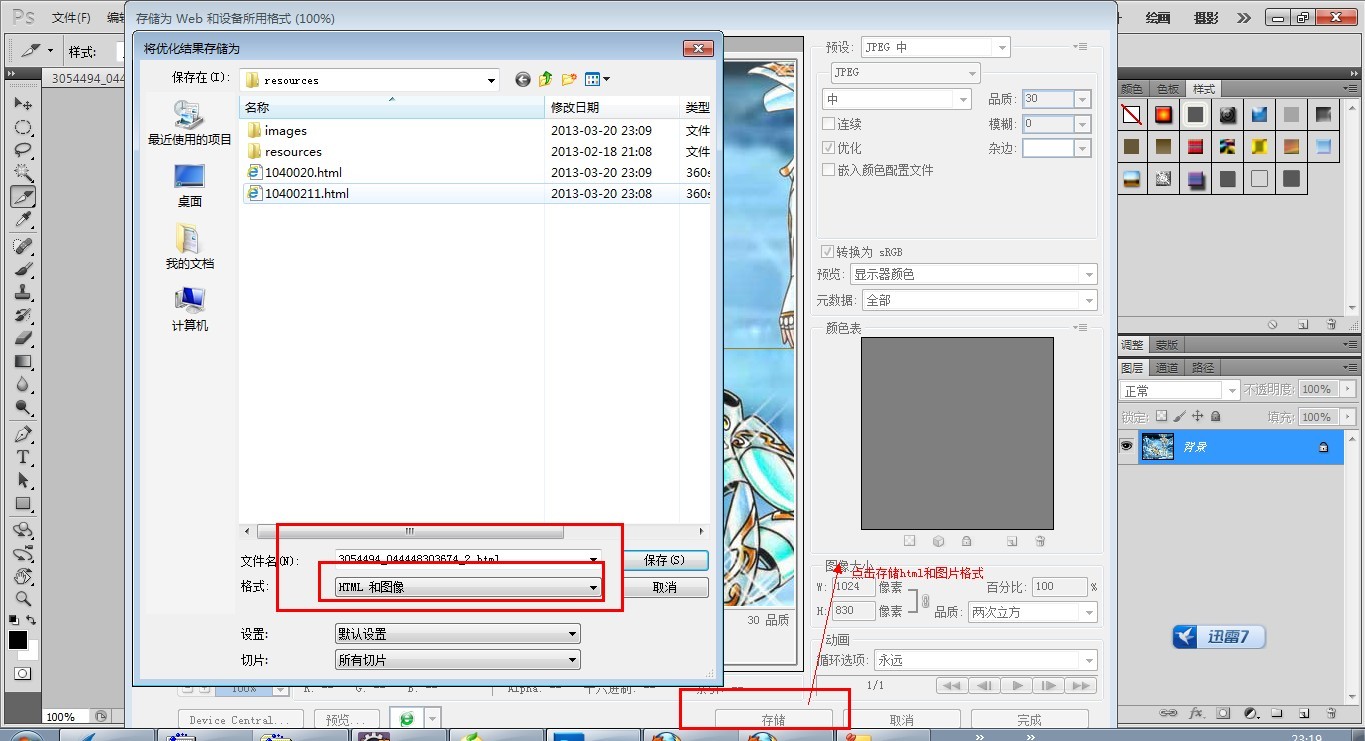Switch to the 路径 tab
Image resolution: width=1365 pixels, height=741 pixels.
pyautogui.click(x=1204, y=367)
